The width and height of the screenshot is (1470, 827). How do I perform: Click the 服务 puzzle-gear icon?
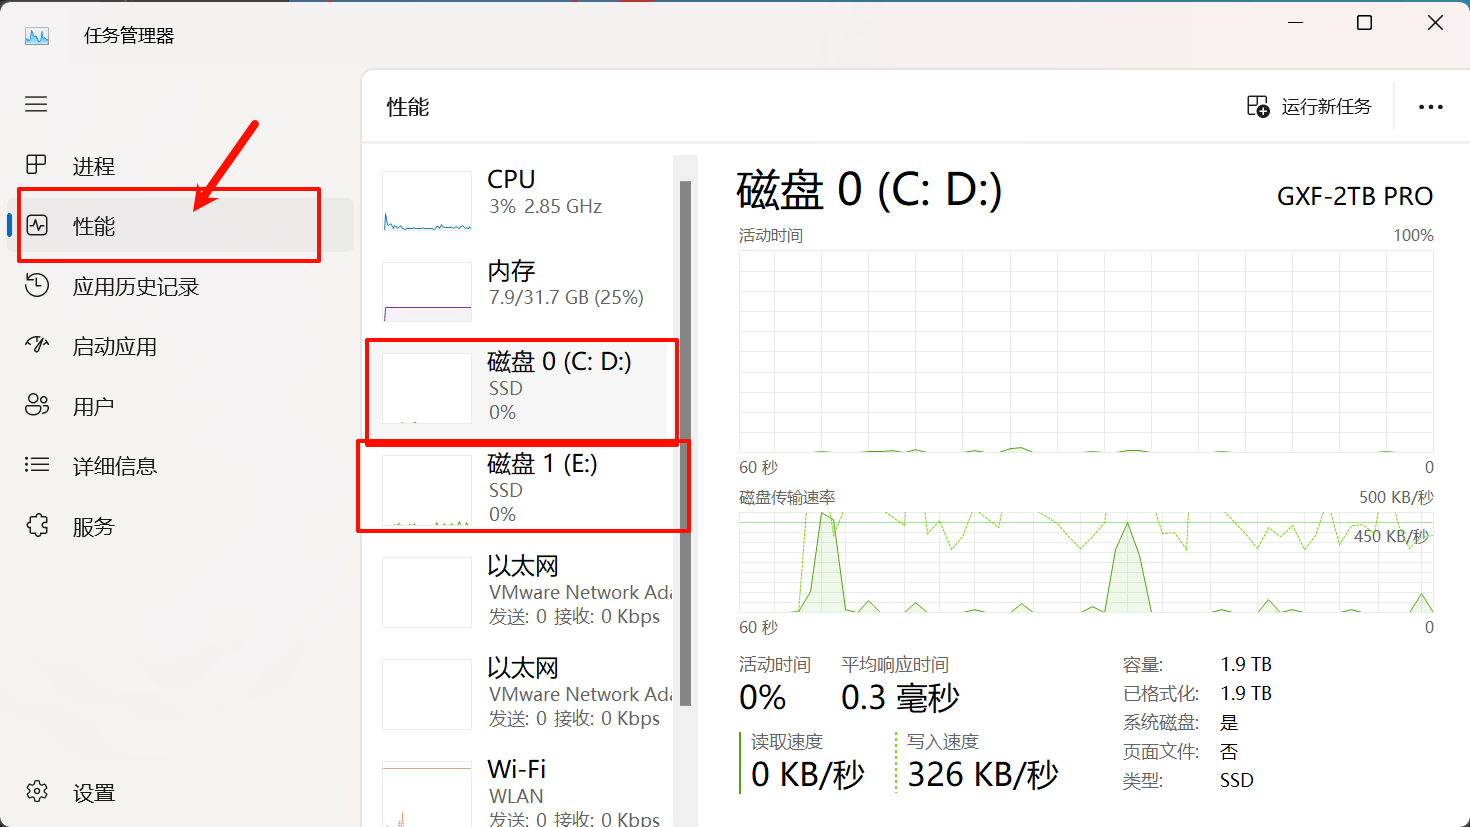coord(37,525)
